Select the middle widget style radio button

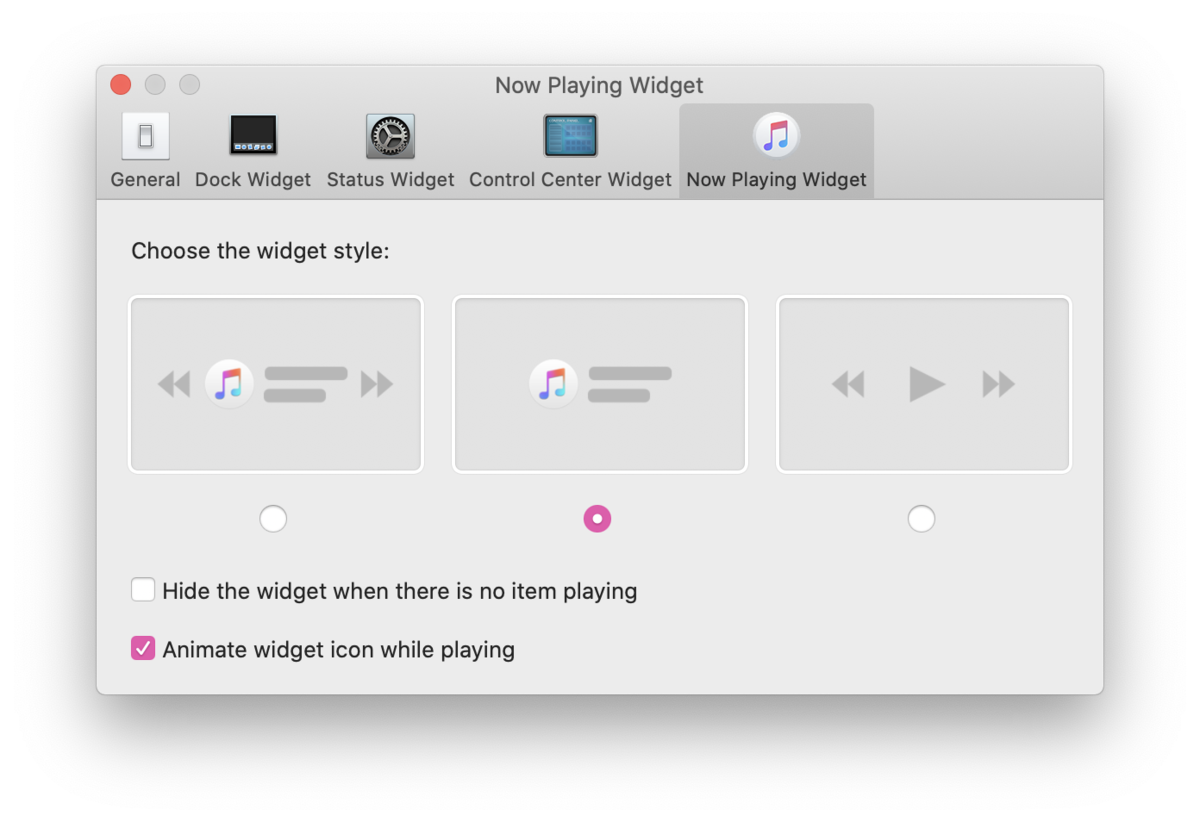pyautogui.click(x=597, y=519)
